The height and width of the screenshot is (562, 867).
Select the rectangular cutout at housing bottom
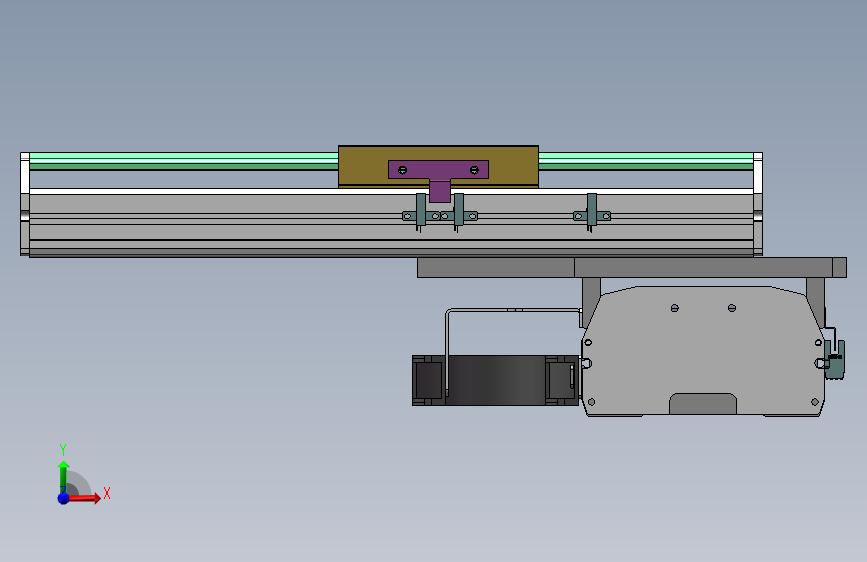point(703,404)
